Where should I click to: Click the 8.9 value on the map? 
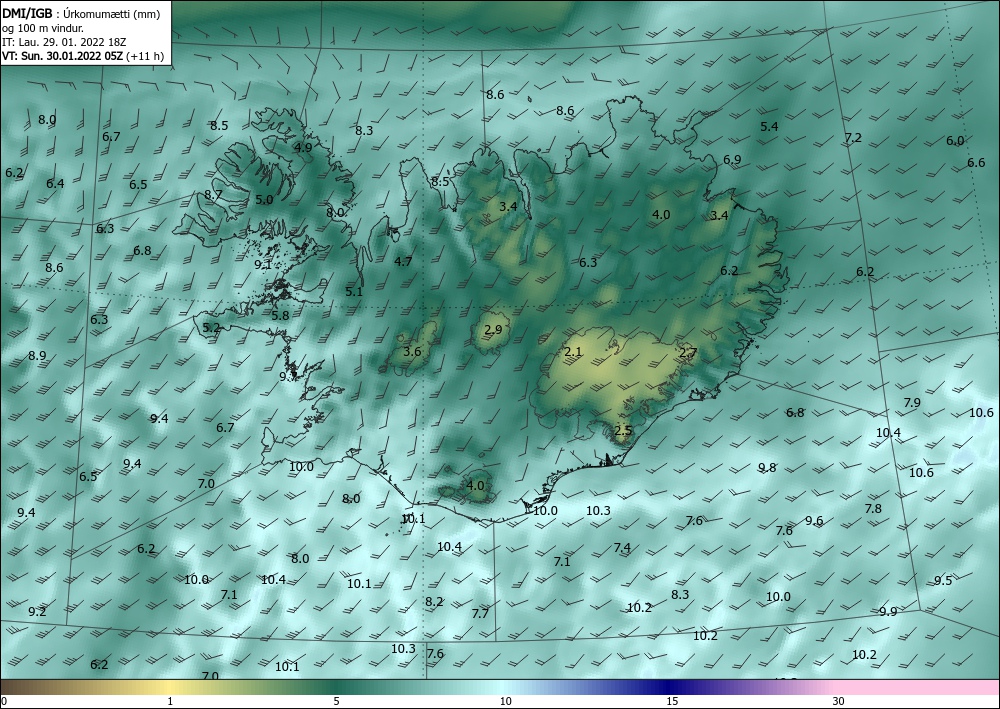click(x=37, y=356)
